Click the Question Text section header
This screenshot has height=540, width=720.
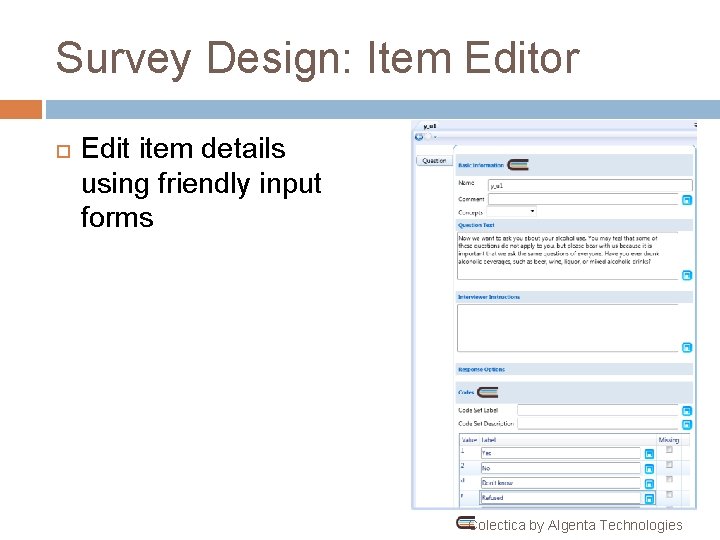pos(574,225)
